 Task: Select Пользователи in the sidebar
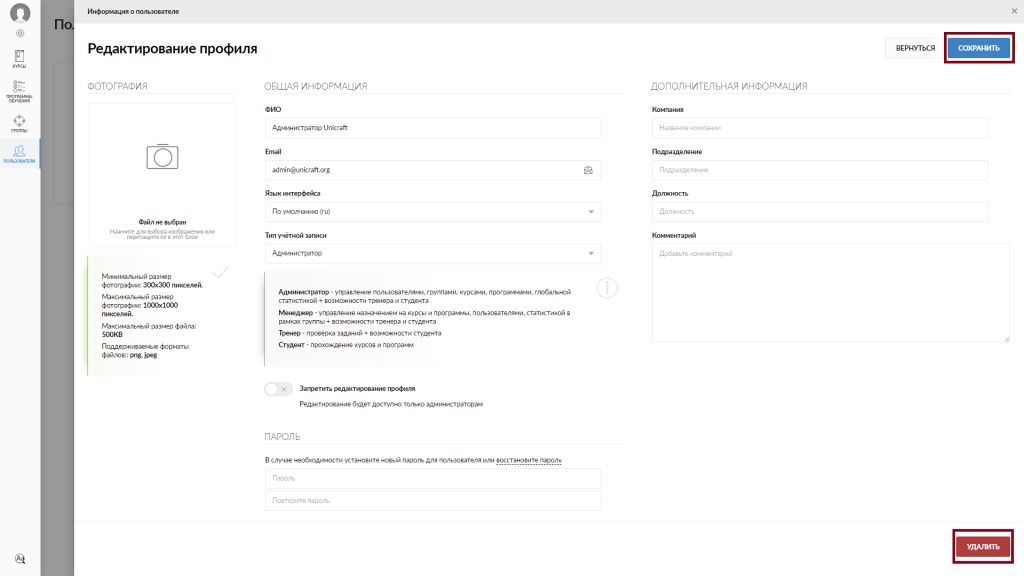point(20,154)
